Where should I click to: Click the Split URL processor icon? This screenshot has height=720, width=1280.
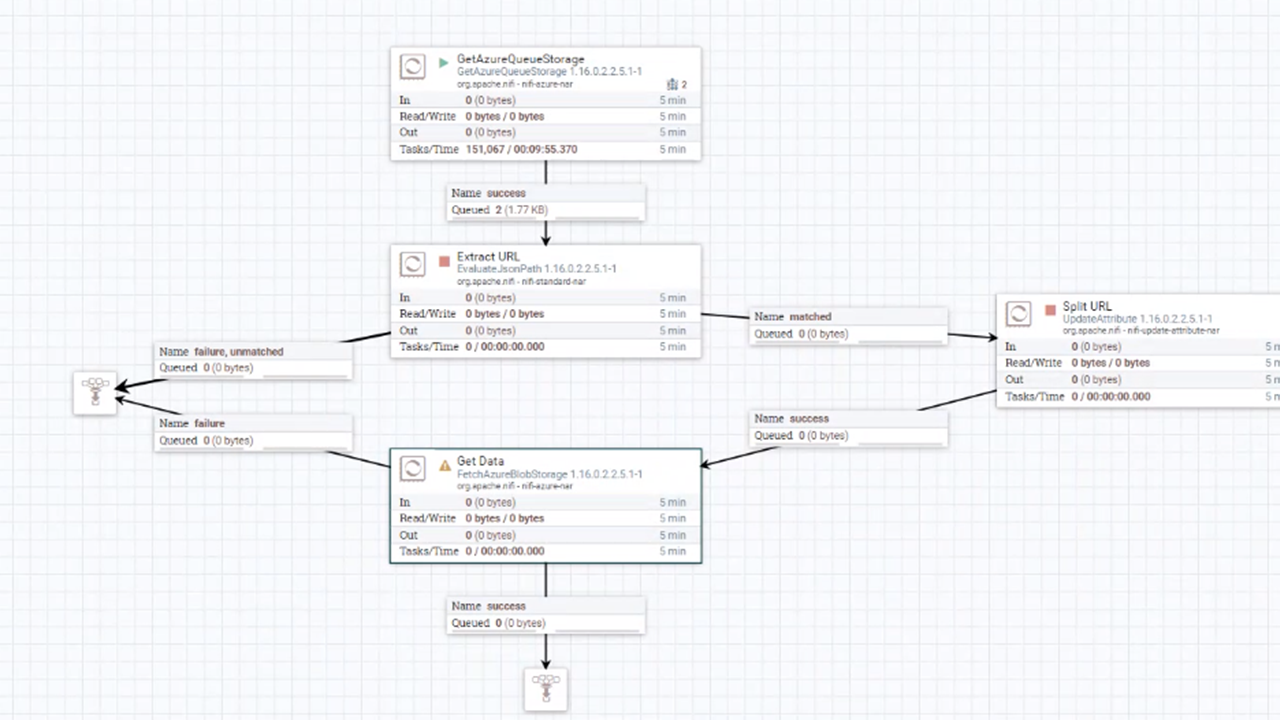click(1019, 313)
